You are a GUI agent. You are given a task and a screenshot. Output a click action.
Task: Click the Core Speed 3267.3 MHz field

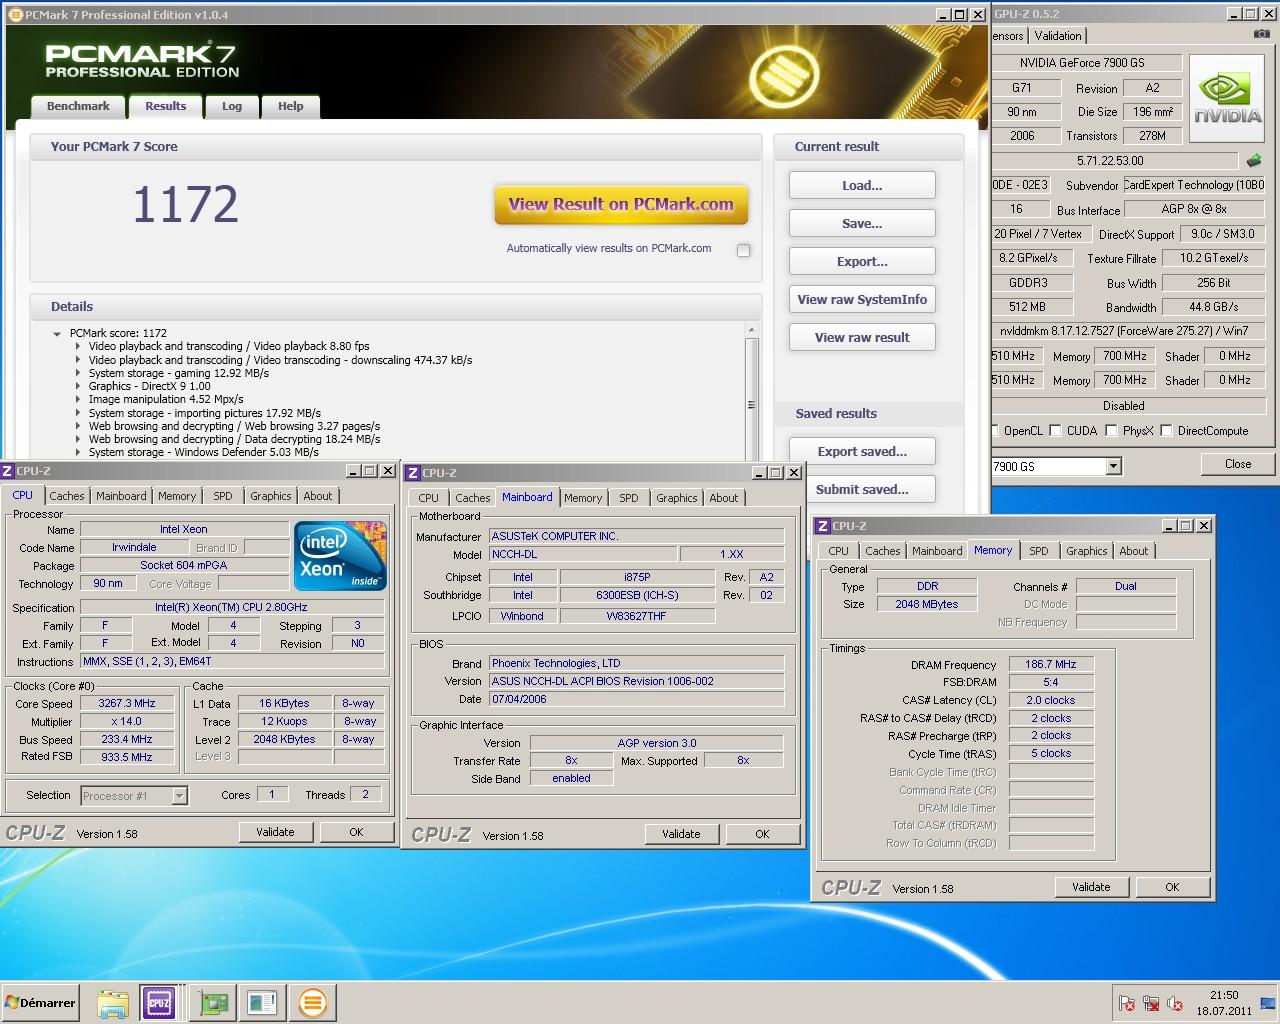tap(127, 704)
